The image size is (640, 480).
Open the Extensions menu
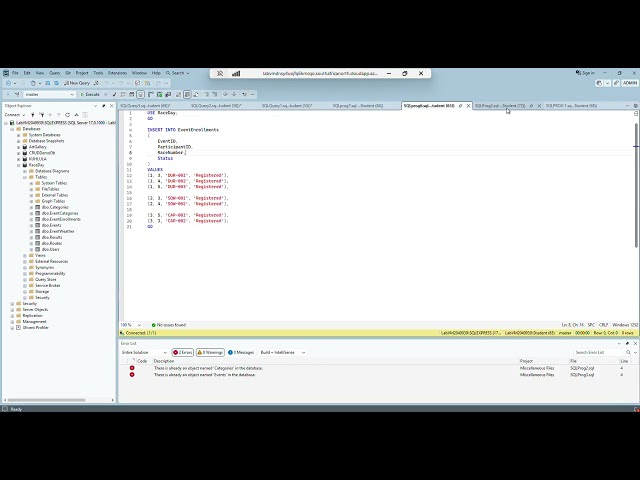point(118,73)
